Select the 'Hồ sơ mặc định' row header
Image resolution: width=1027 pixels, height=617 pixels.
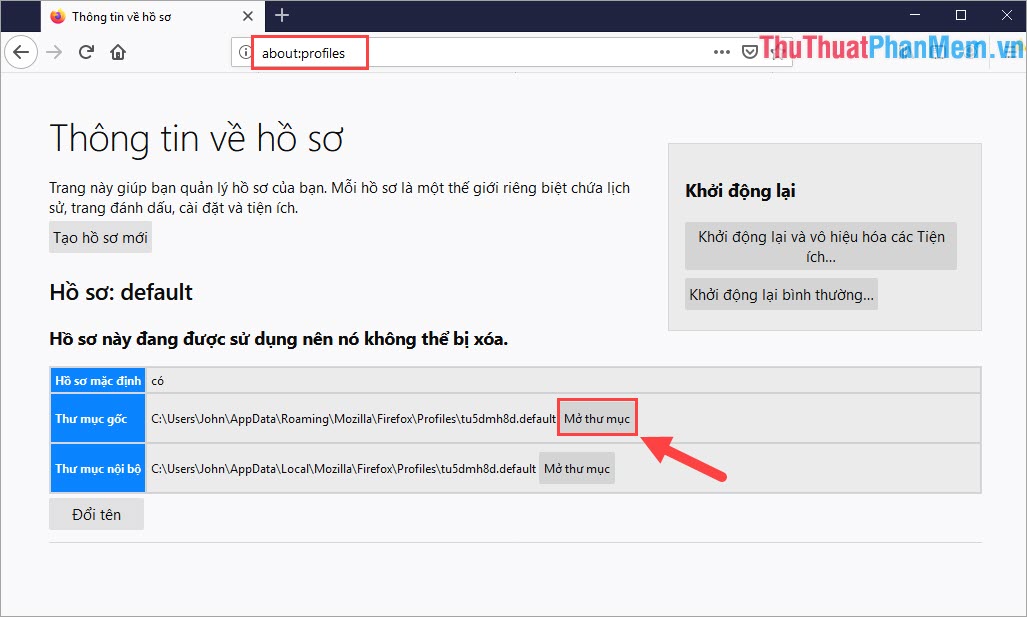tap(97, 379)
